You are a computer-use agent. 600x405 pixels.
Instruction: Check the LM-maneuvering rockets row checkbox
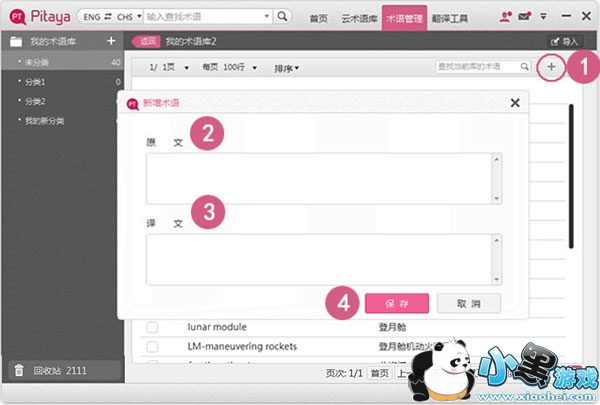tap(152, 346)
